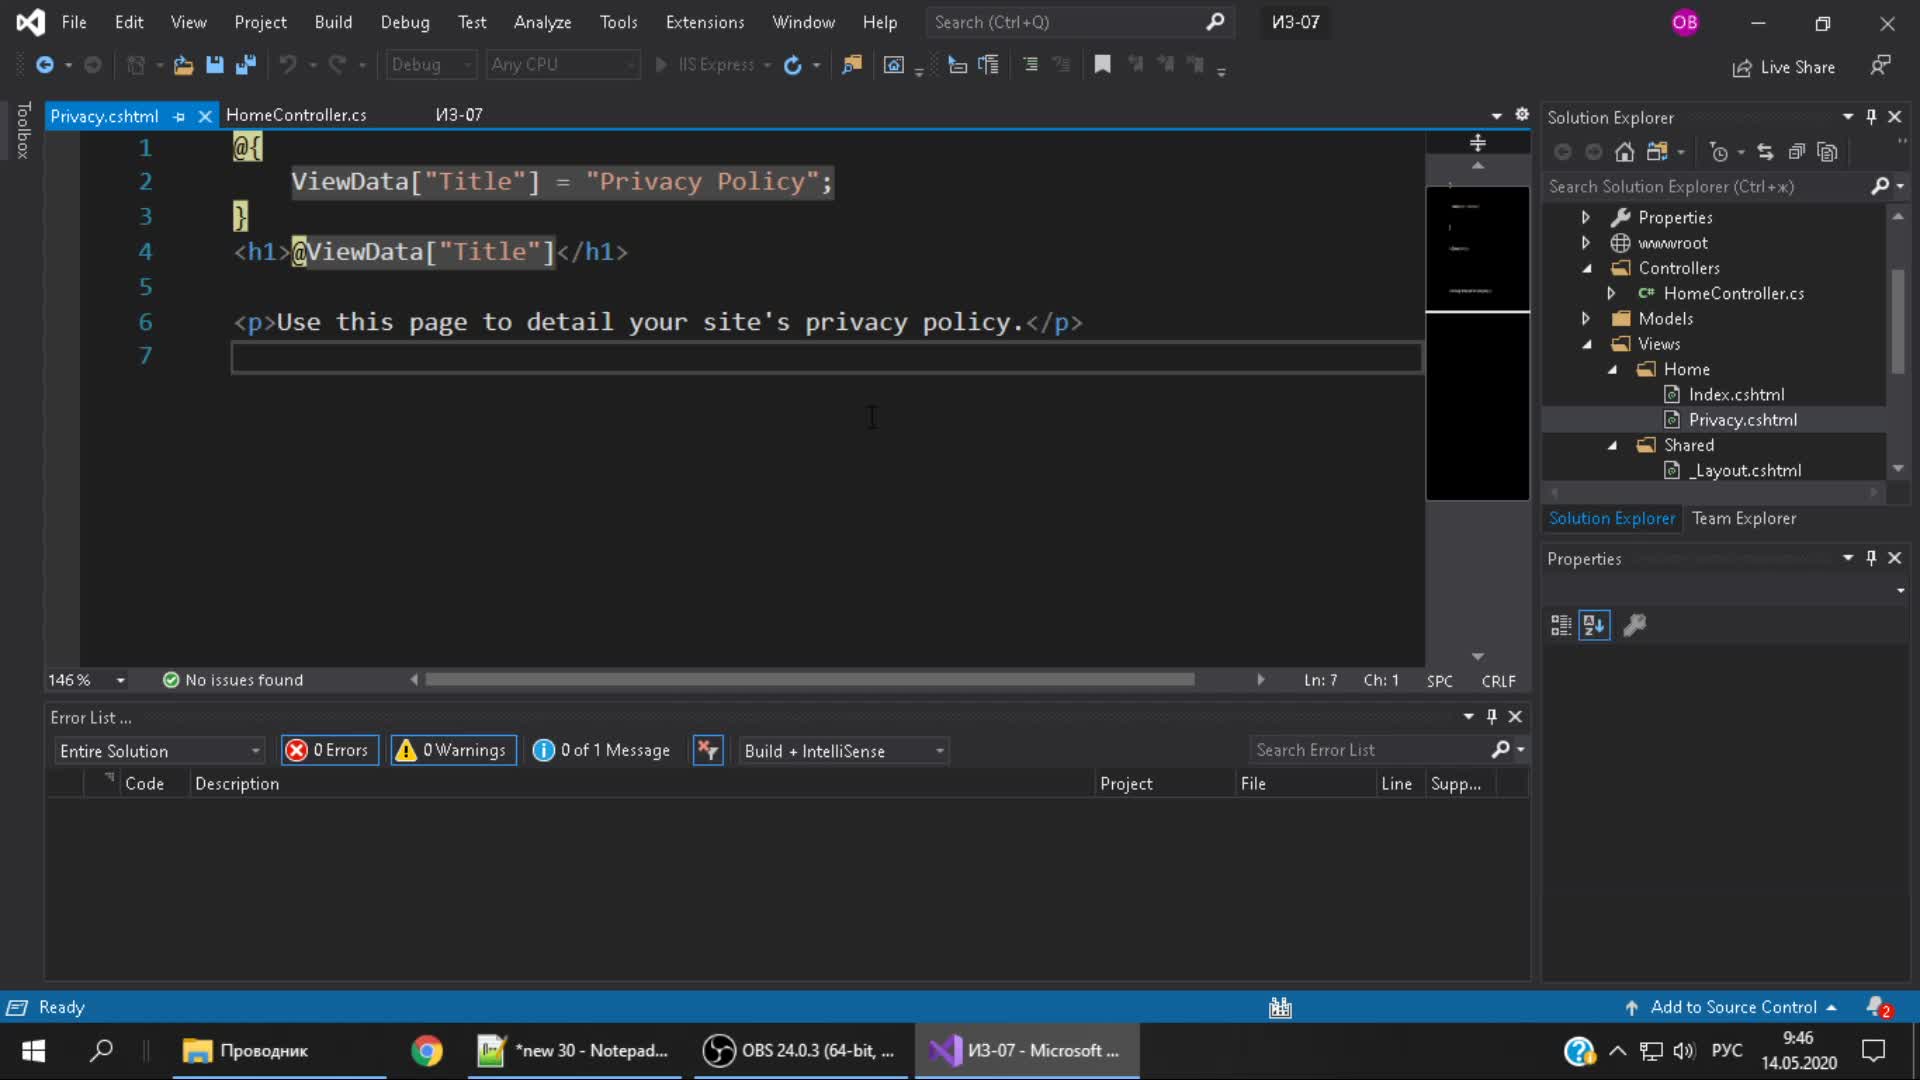This screenshot has width=1920, height=1080.
Task: Toggle auto-hide pin on Error List
Action: (1491, 717)
